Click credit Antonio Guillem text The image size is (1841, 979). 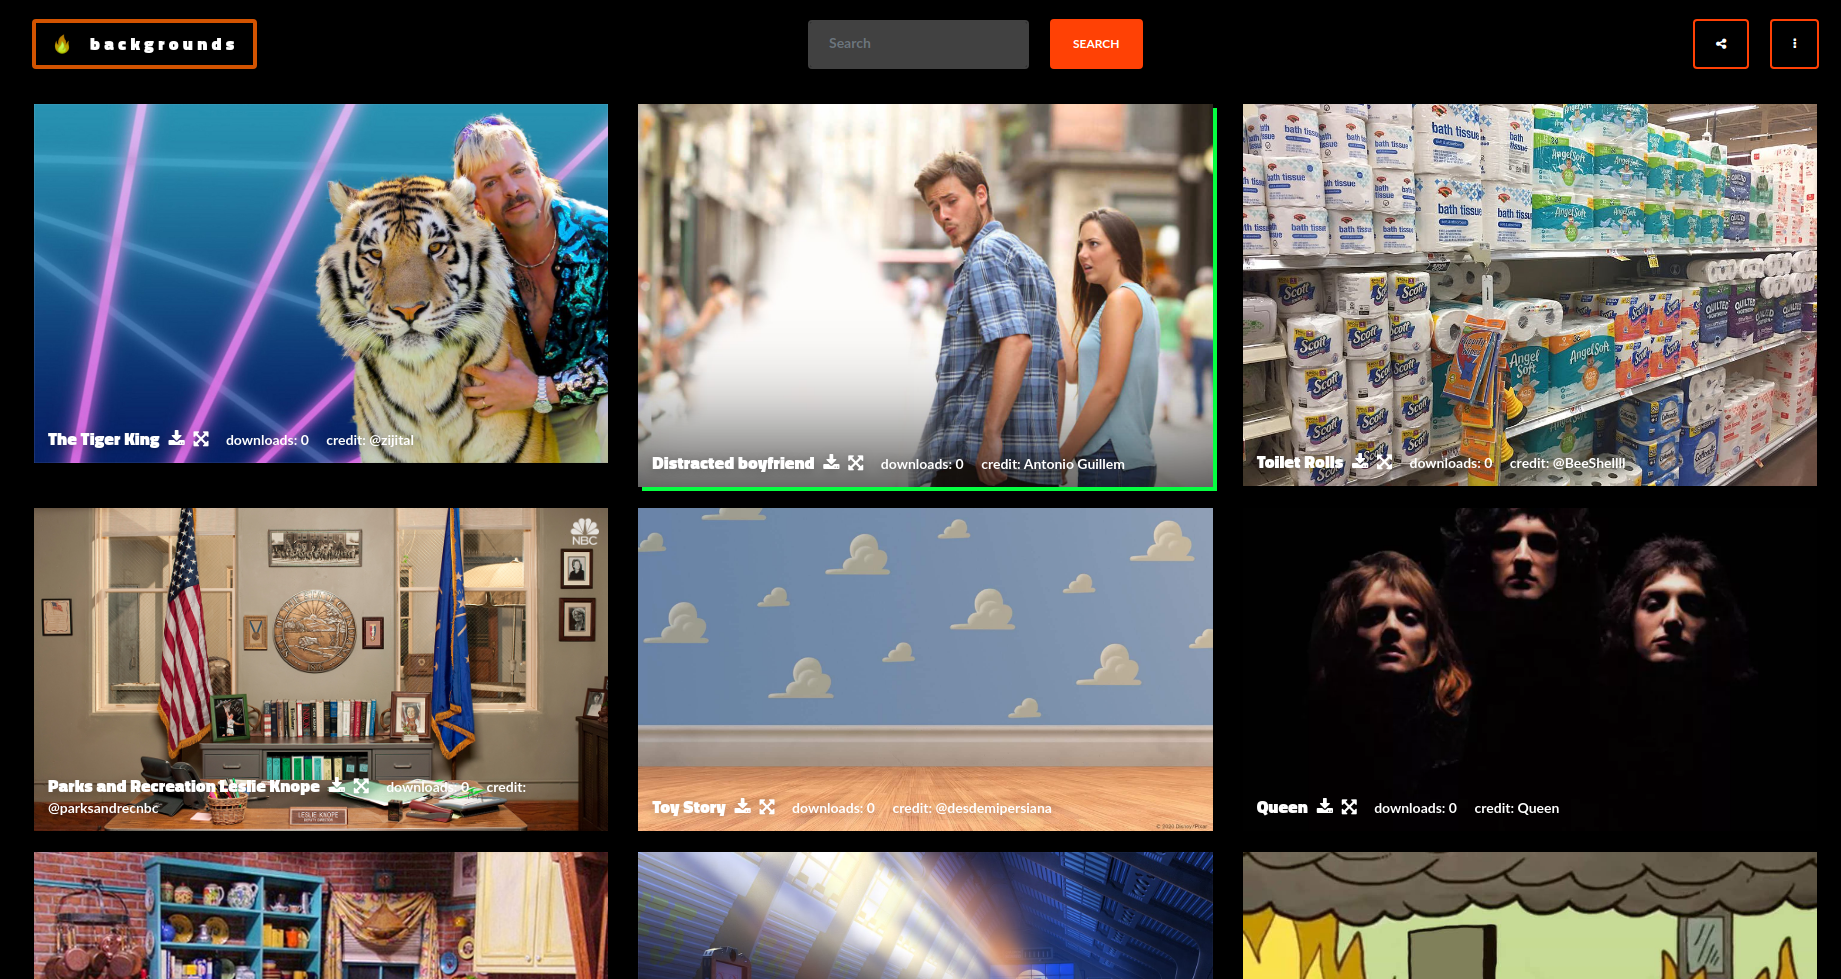(1053, 464)
